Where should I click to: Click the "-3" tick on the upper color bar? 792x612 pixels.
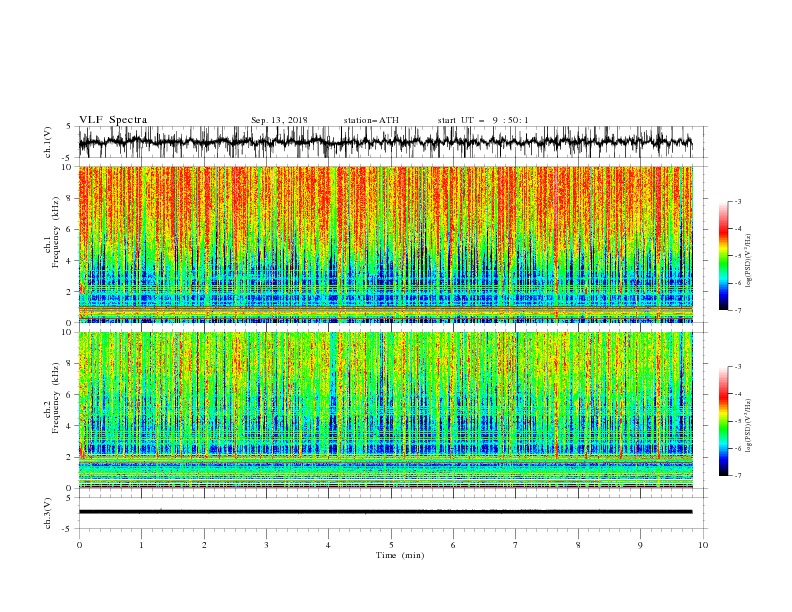click(x=737, y=201)
